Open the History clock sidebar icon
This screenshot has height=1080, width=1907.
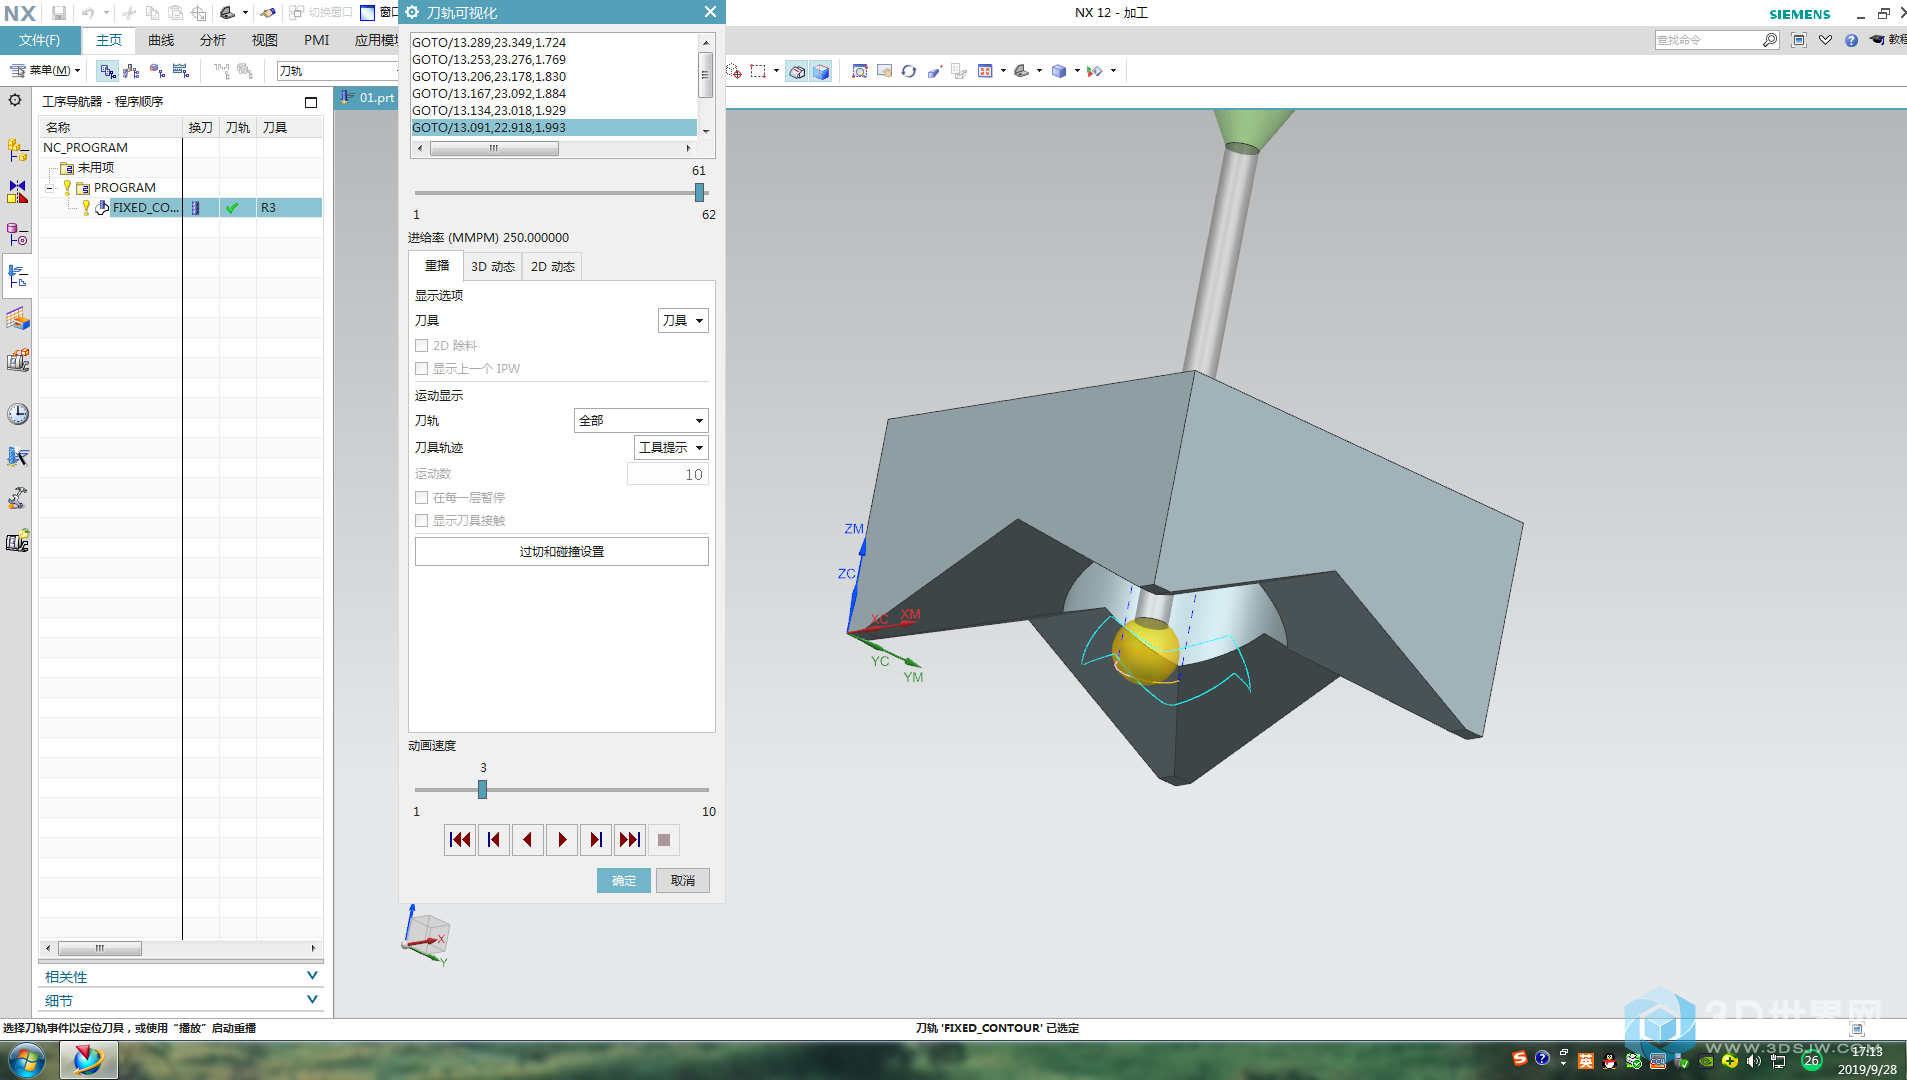(x=17, y=414)
